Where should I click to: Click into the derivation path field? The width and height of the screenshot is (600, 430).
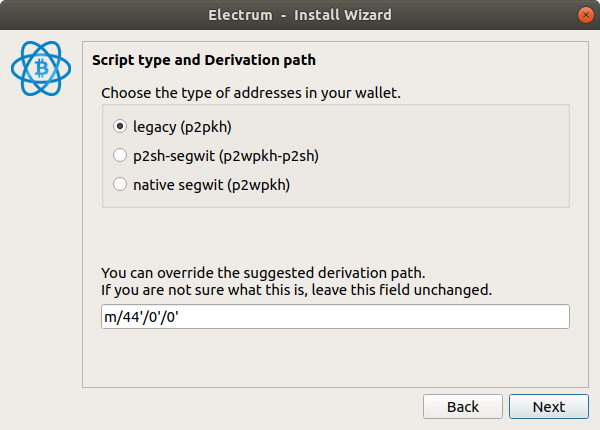[335, 317]
